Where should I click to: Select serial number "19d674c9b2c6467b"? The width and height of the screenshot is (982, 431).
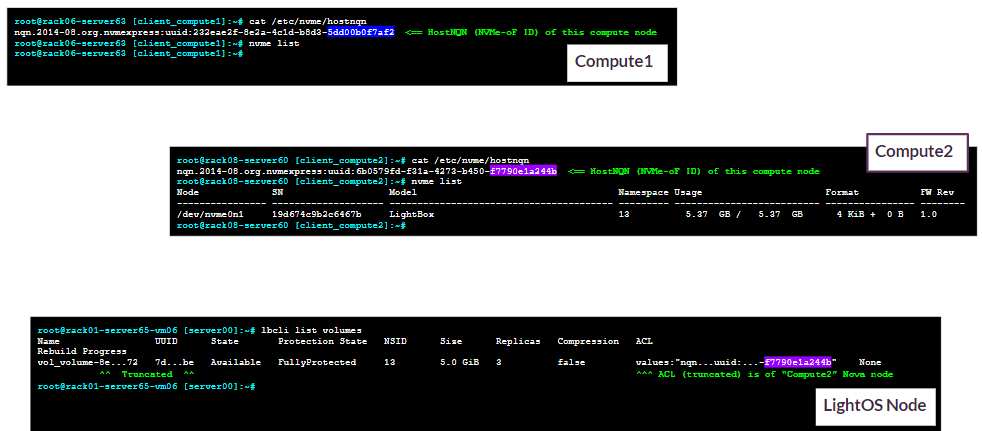[317, 214]
